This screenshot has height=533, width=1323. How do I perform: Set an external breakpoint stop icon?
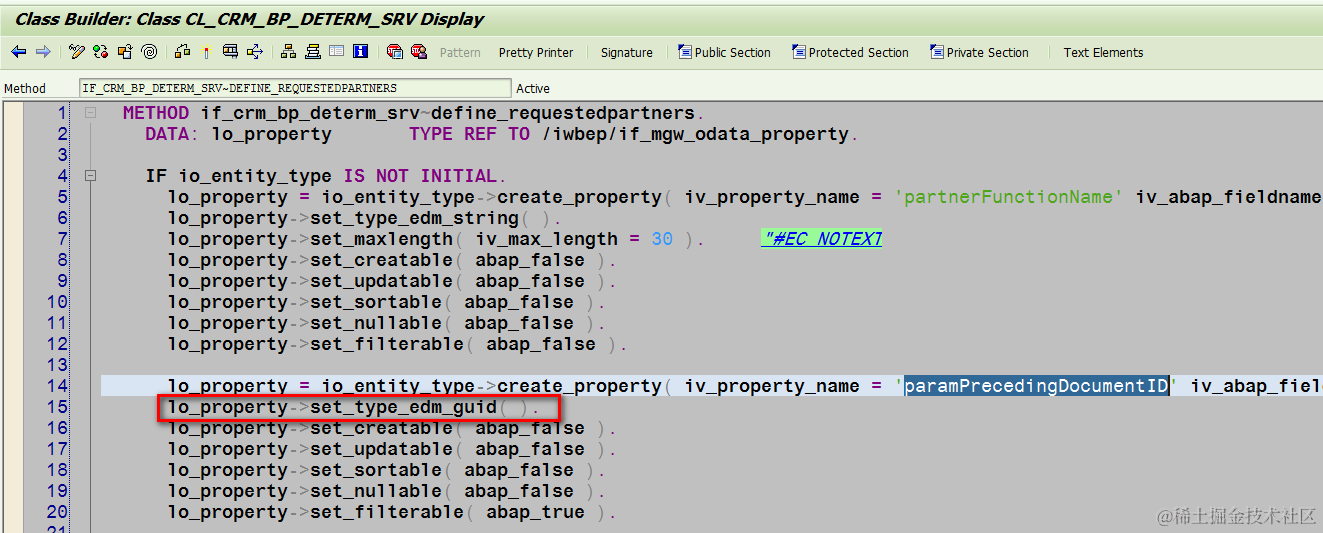coord(419,52)
